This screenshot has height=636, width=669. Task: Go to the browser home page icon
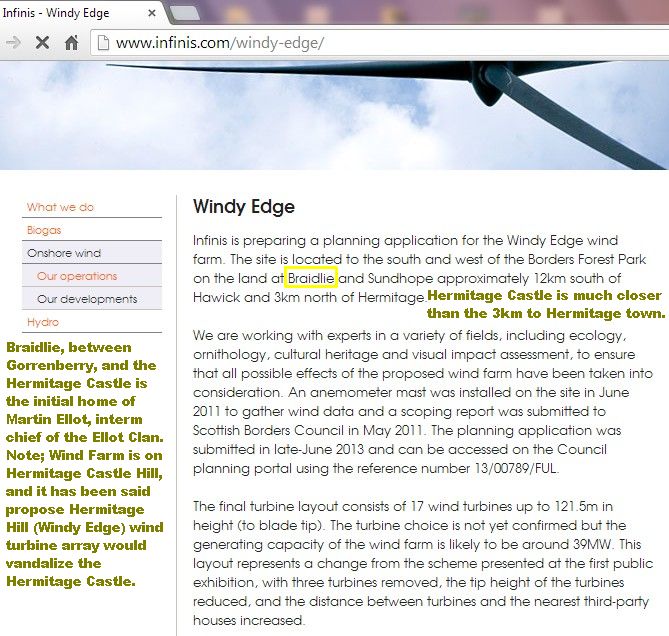[x=72, y=43]
